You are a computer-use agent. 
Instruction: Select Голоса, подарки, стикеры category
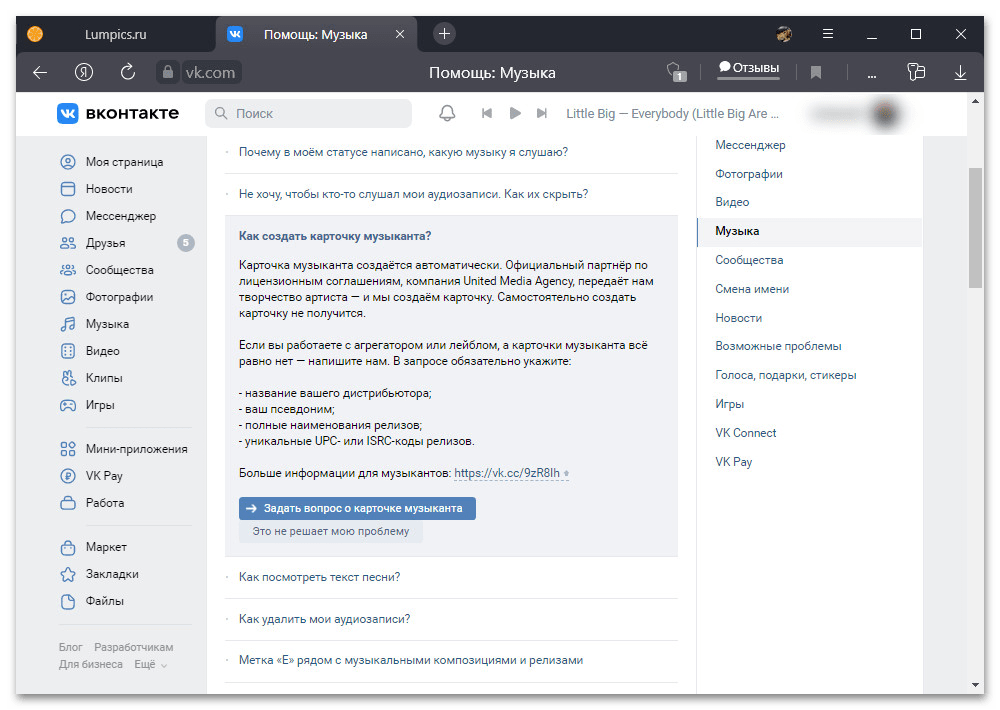coord(786,375)
